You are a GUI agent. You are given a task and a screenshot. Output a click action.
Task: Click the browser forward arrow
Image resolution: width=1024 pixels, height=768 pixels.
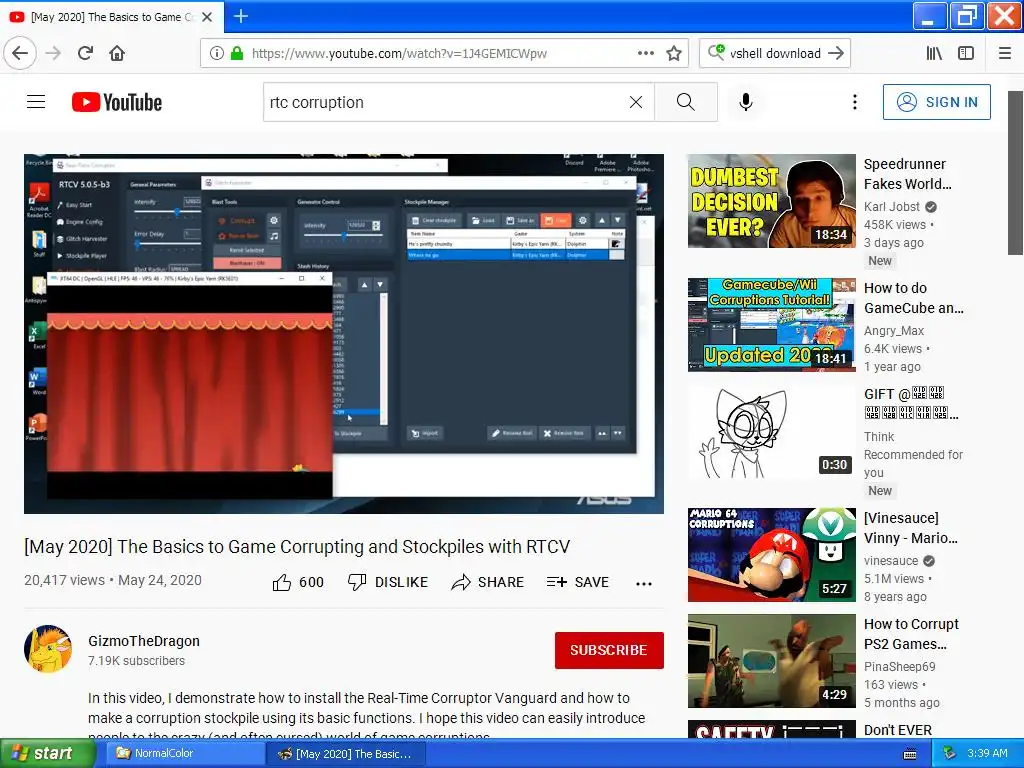coord(53,53)
